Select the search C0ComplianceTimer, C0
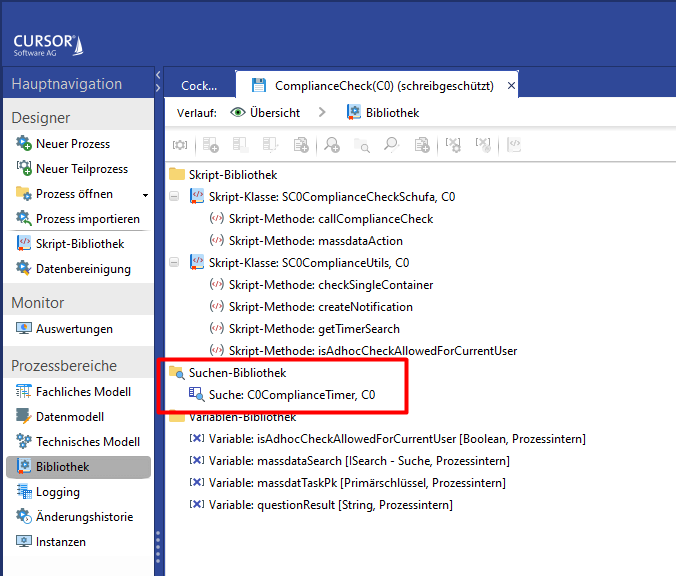This screenshot has height=576, width=676. click(x=291, y=395)
